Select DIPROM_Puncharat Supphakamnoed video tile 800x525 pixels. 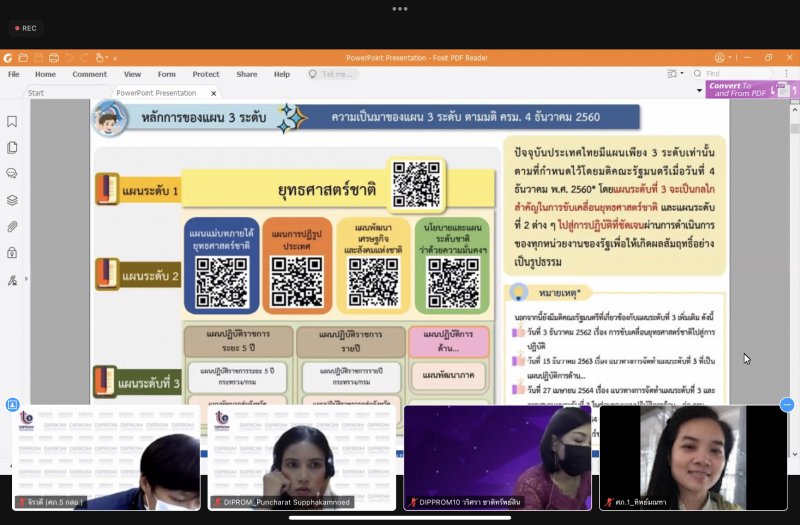coord(302,458)
